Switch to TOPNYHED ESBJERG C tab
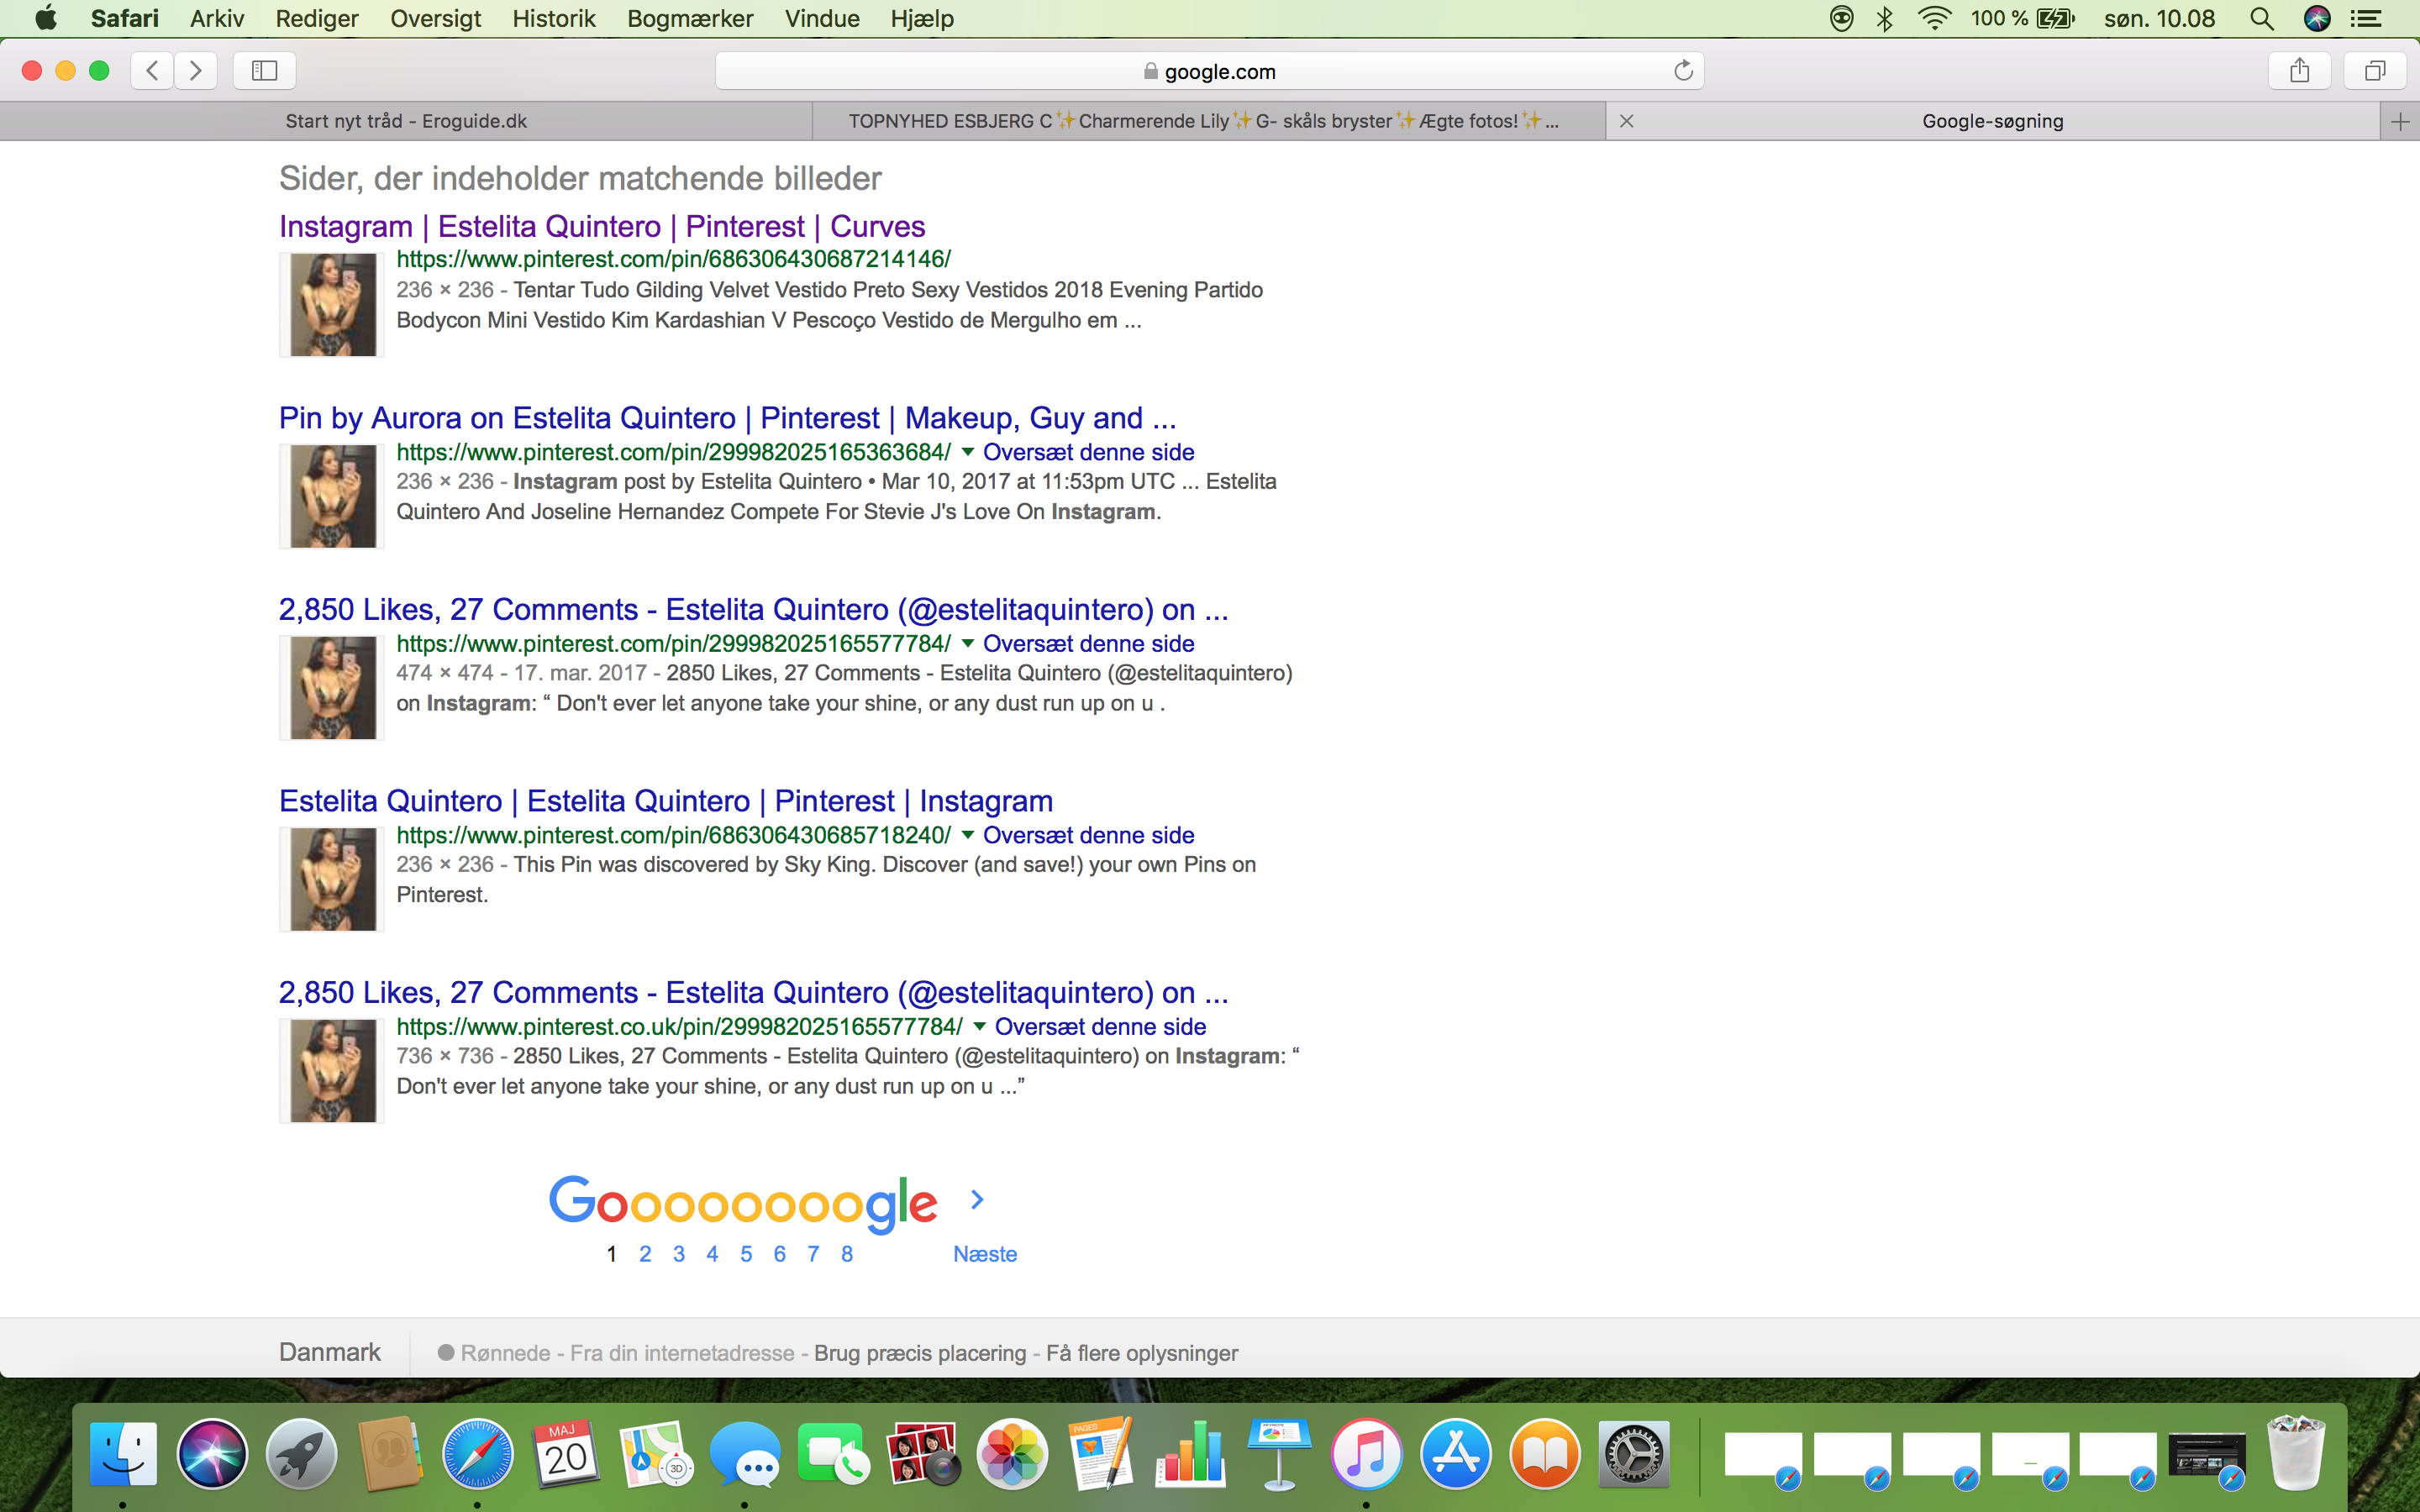This screenshot has height=1512, width=2420. (x=1209, y=121)
